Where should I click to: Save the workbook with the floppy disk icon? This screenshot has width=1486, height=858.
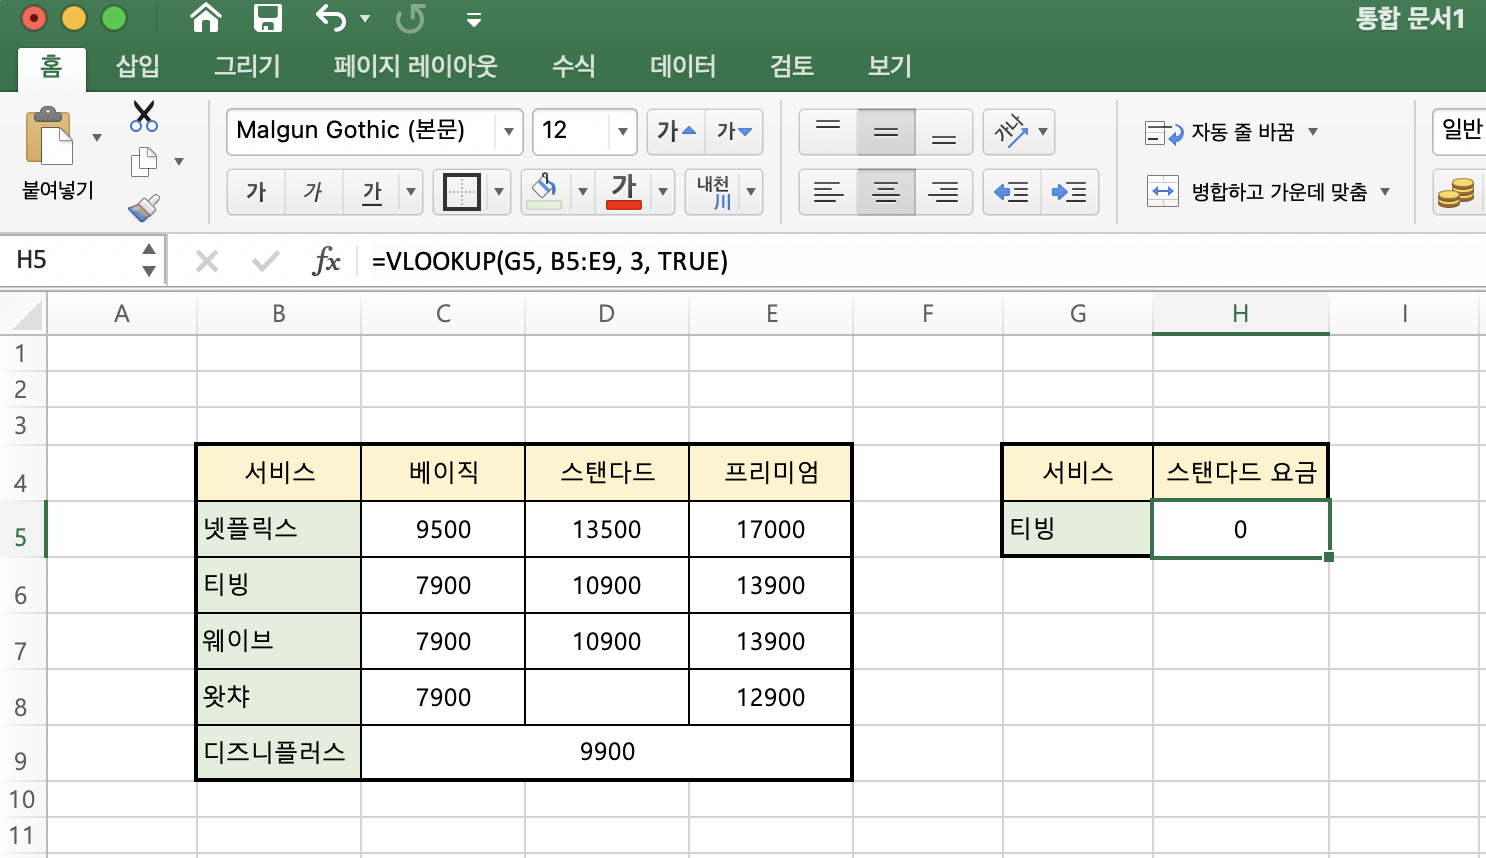[268, 17]
